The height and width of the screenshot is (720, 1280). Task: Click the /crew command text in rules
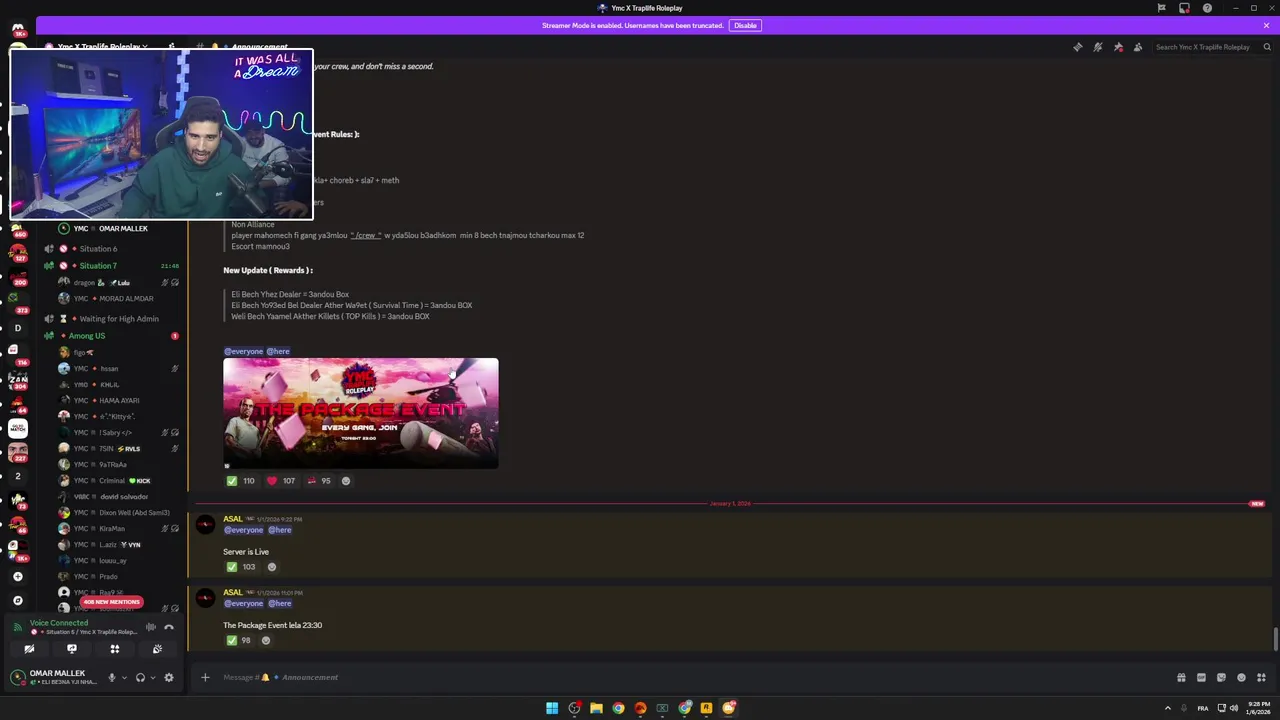click(x=365, y=235)
